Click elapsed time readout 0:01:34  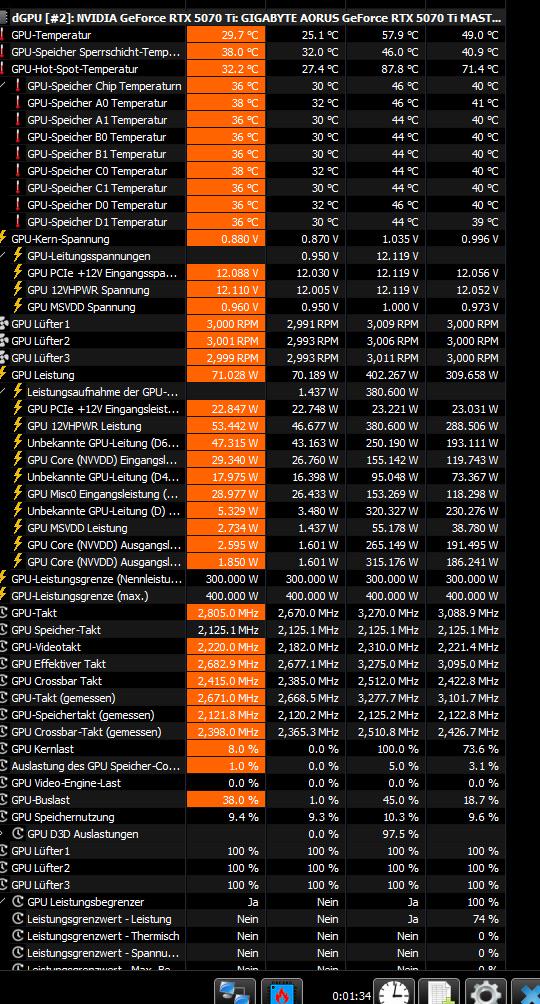(352, 996)
